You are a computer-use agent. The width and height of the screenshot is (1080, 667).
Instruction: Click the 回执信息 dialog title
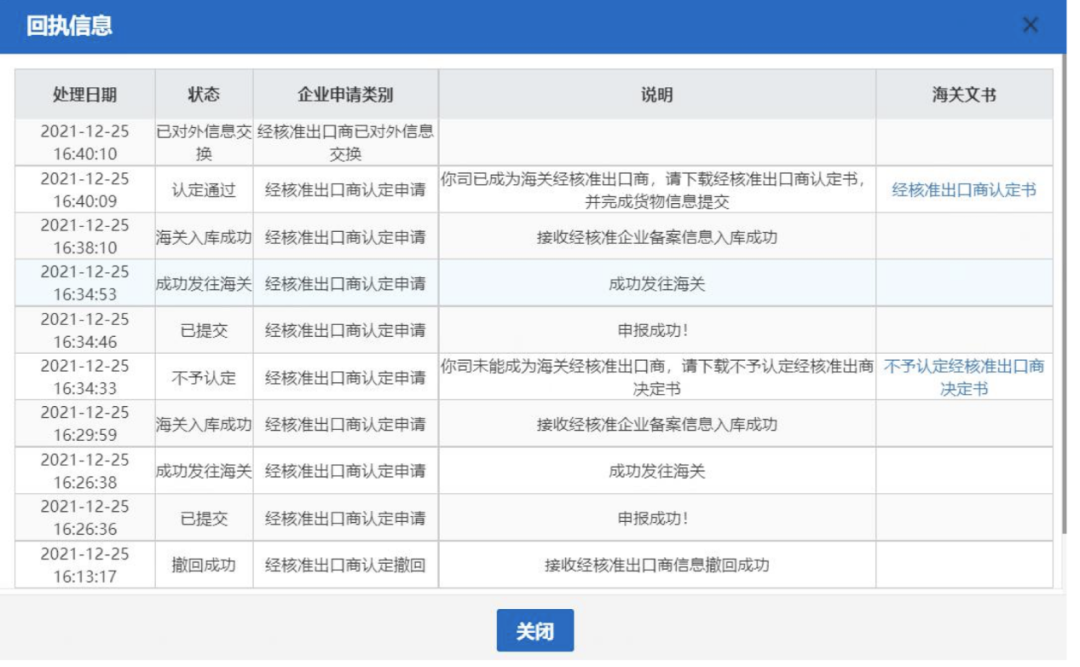(69, 26)
